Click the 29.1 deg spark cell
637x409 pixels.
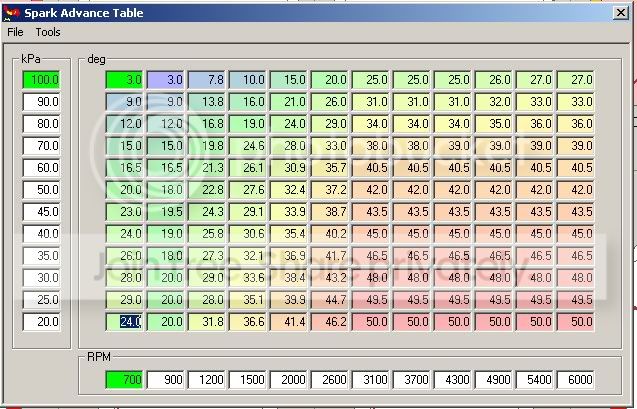point(247,212)
